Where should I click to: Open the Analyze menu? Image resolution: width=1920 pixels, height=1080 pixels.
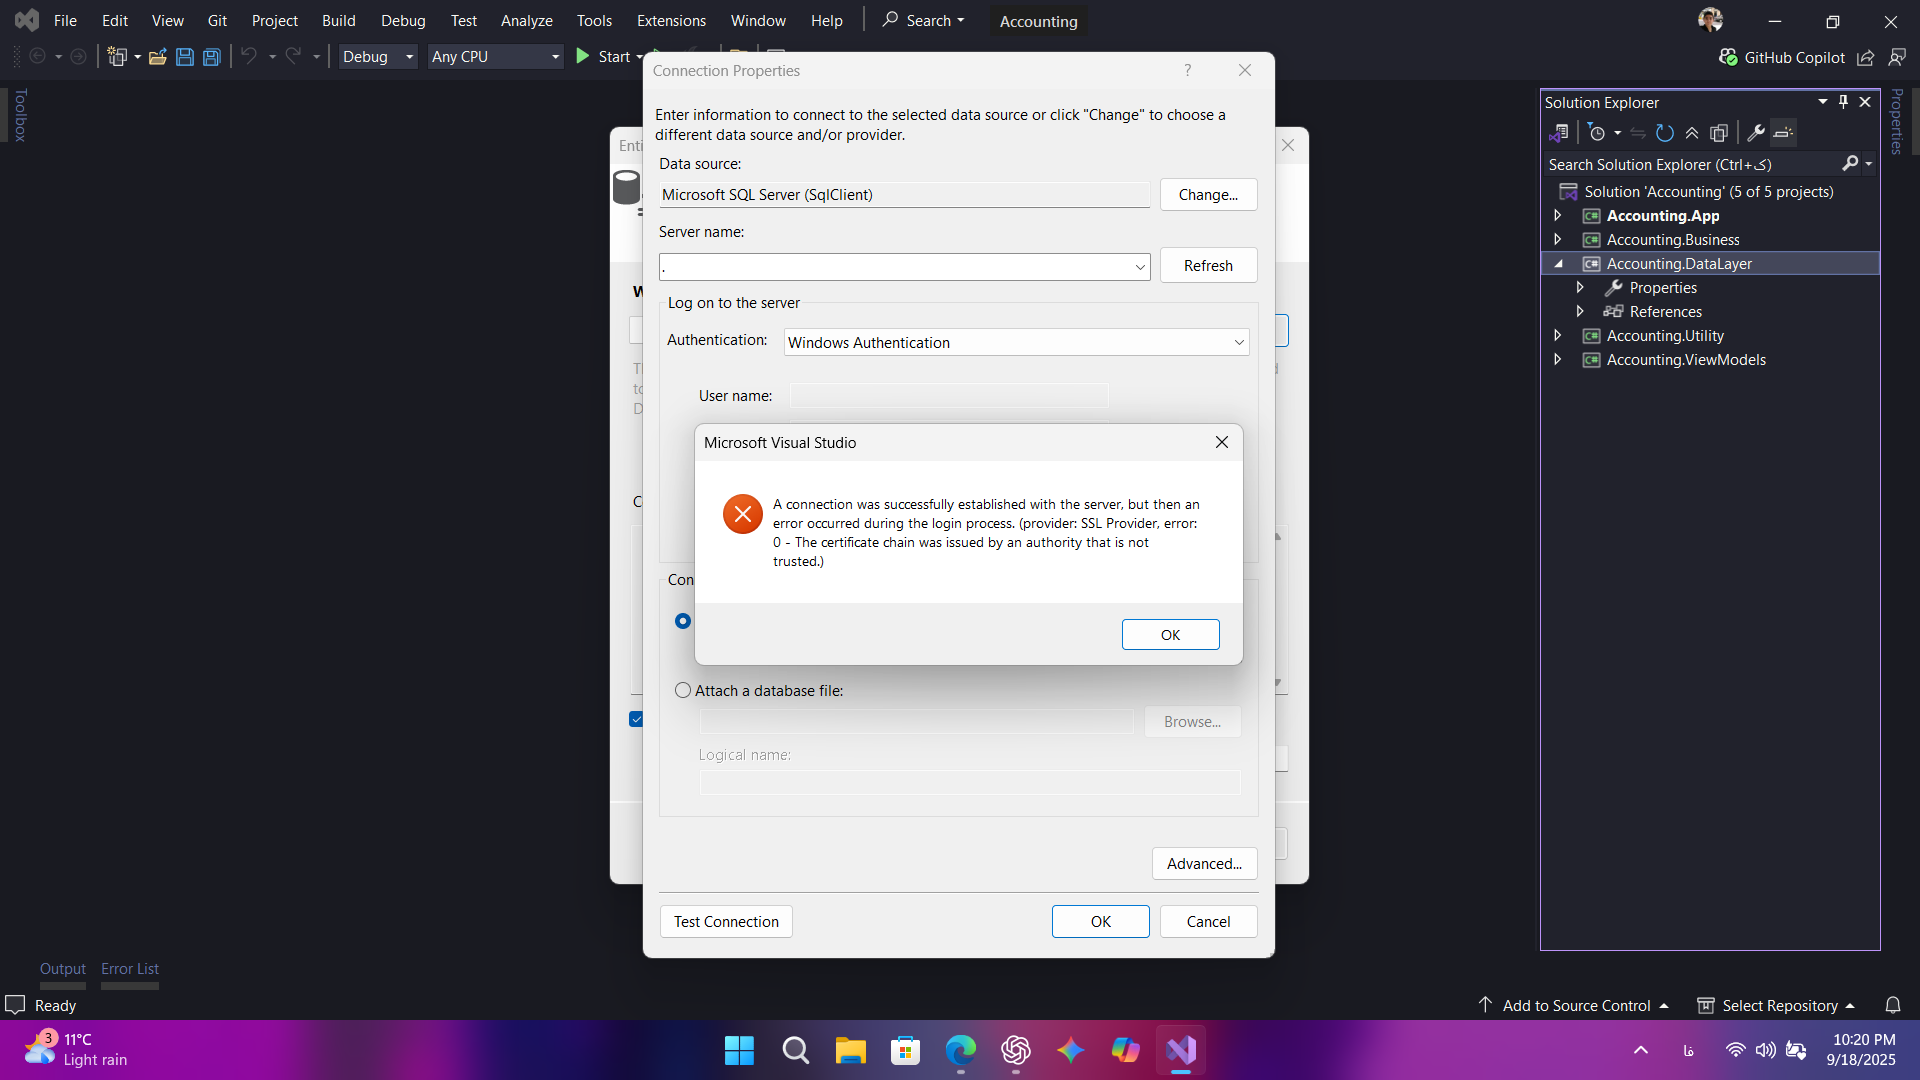527,20
